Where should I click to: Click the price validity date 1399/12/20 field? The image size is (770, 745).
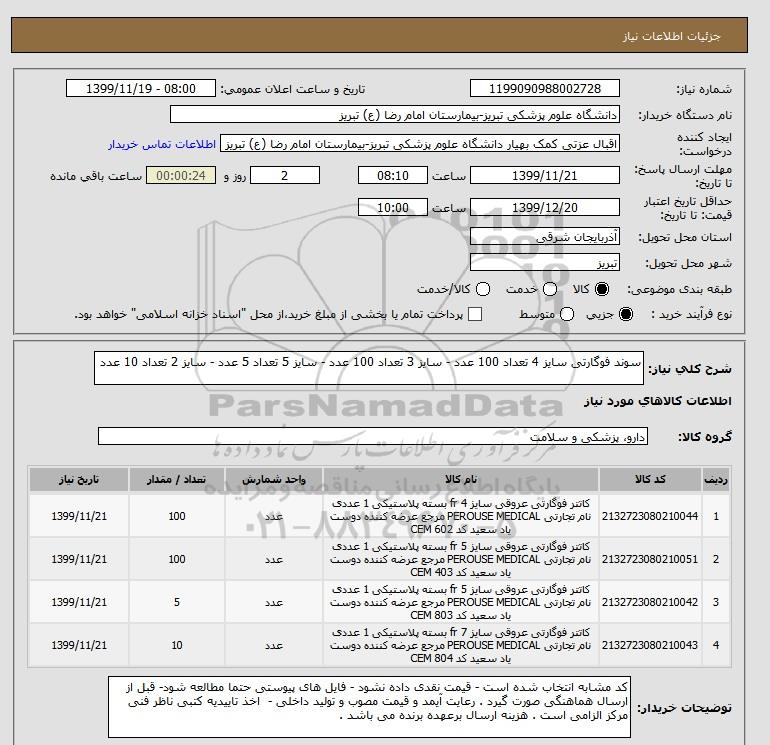pyautogui.click(x=545, y=207)
